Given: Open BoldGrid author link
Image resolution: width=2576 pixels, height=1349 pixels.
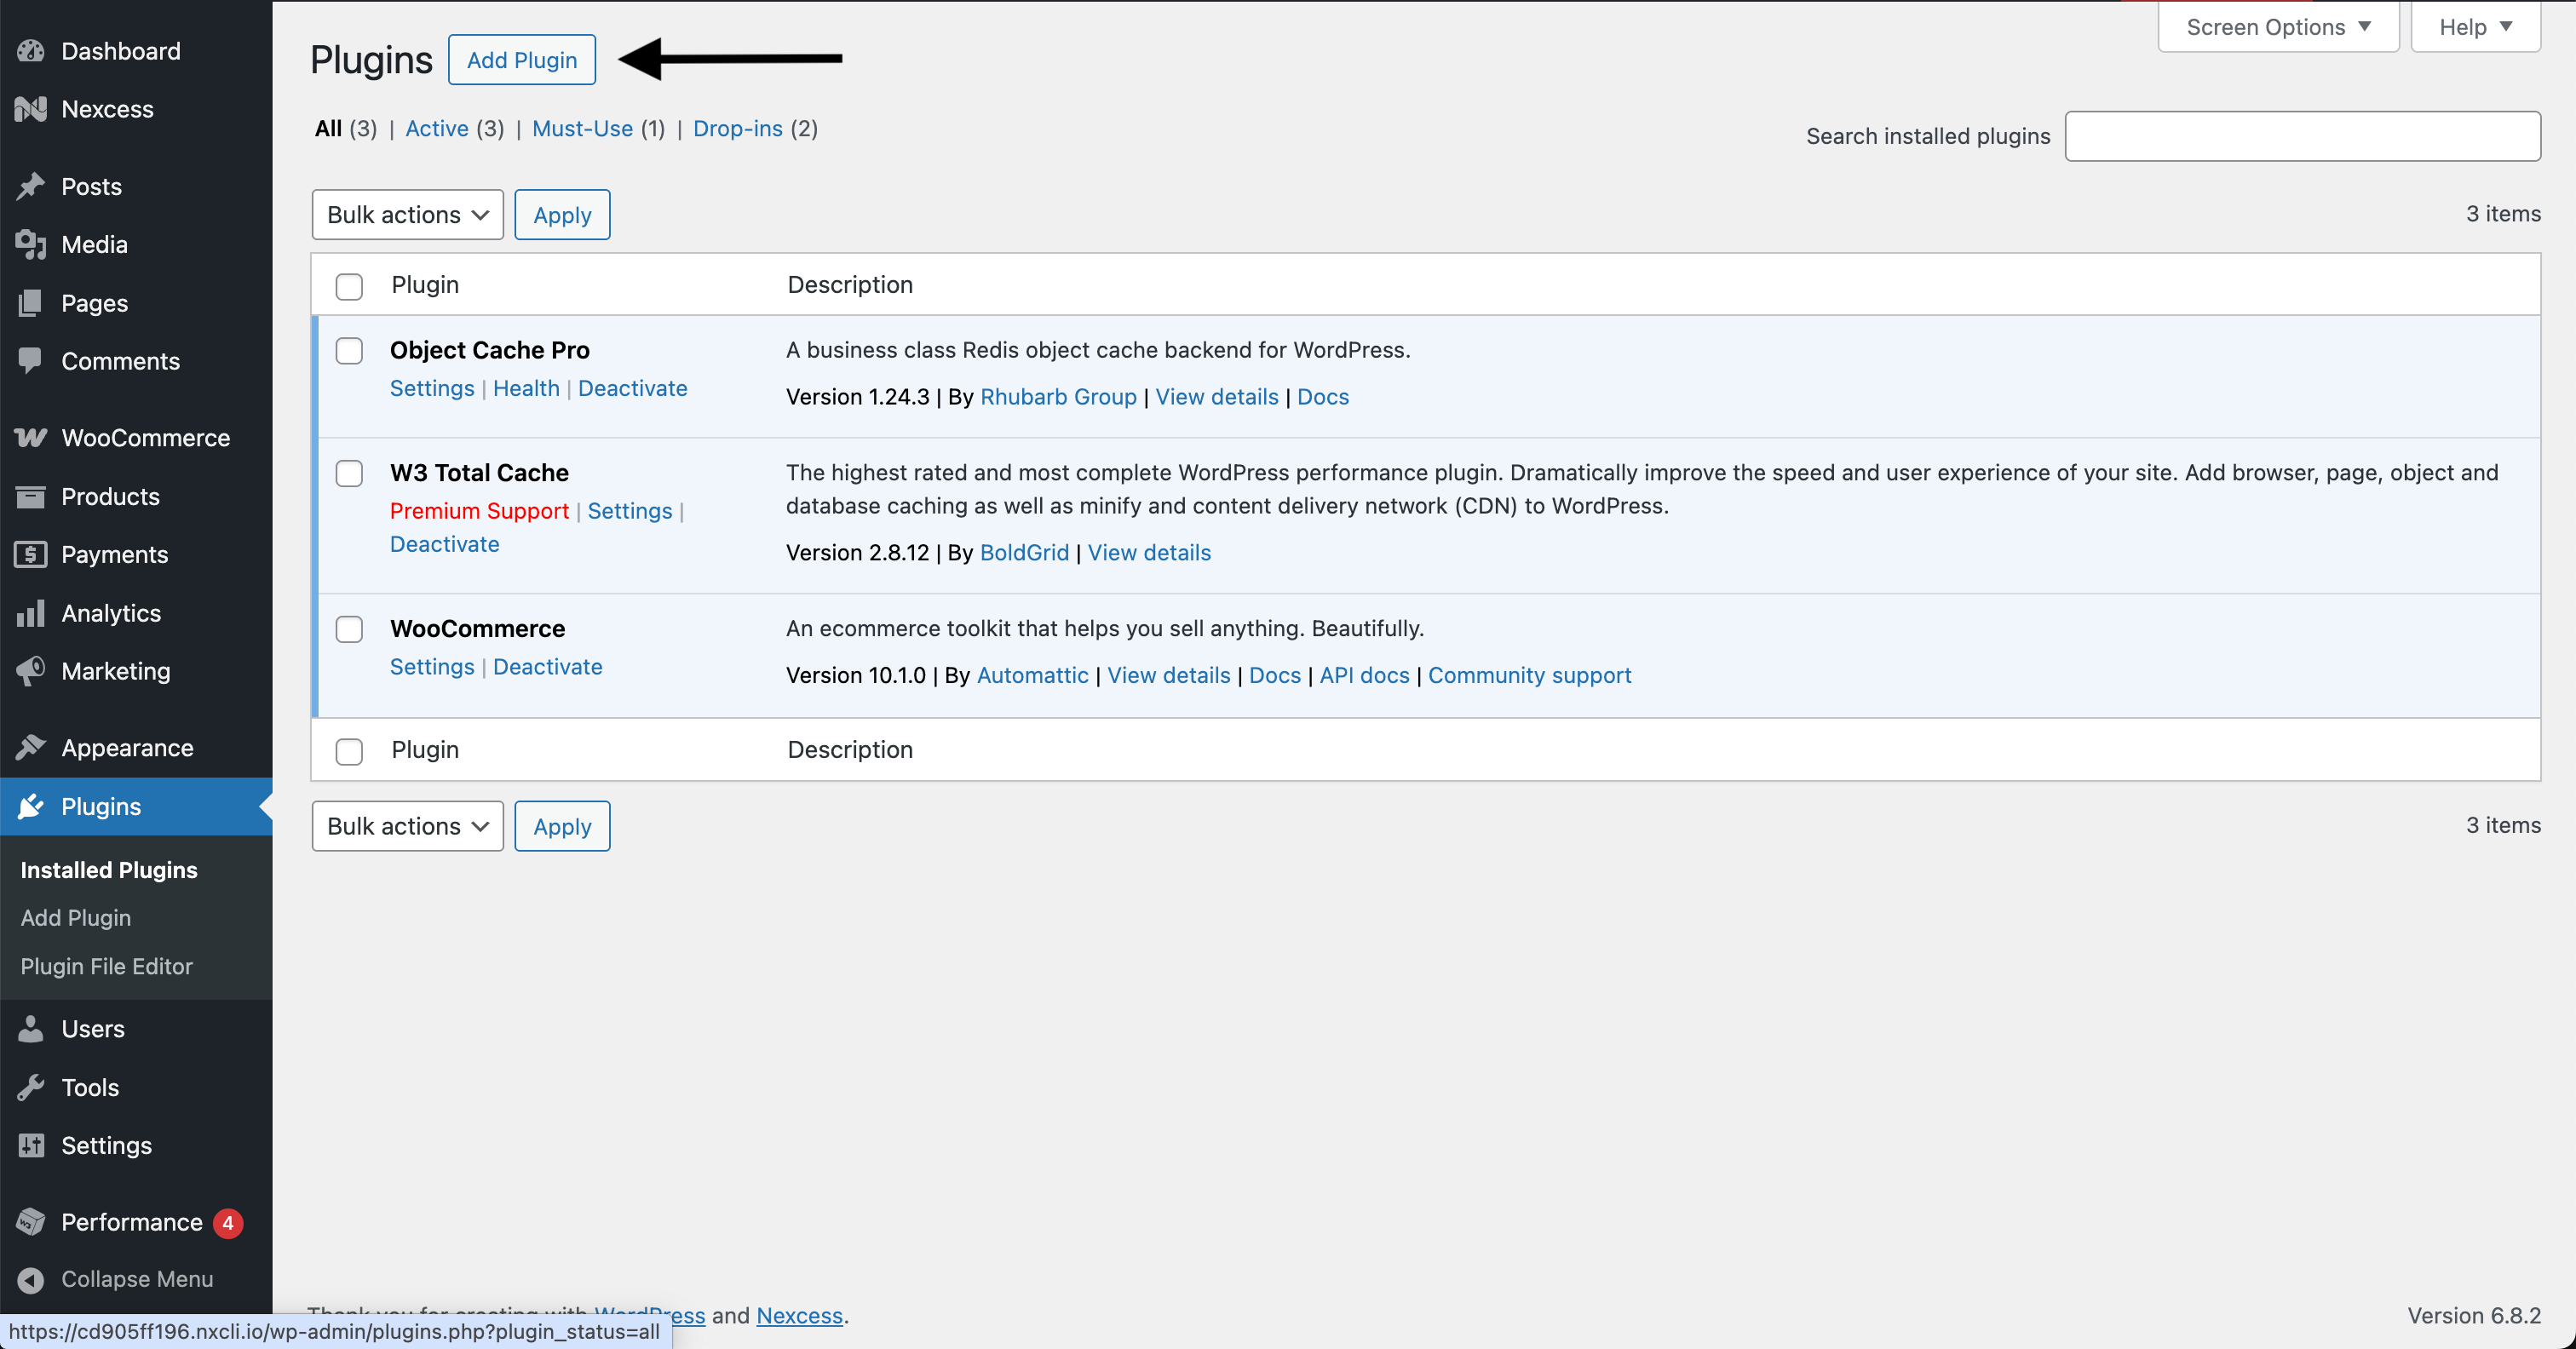Looking at the screenshot, I should (1024, 553).
